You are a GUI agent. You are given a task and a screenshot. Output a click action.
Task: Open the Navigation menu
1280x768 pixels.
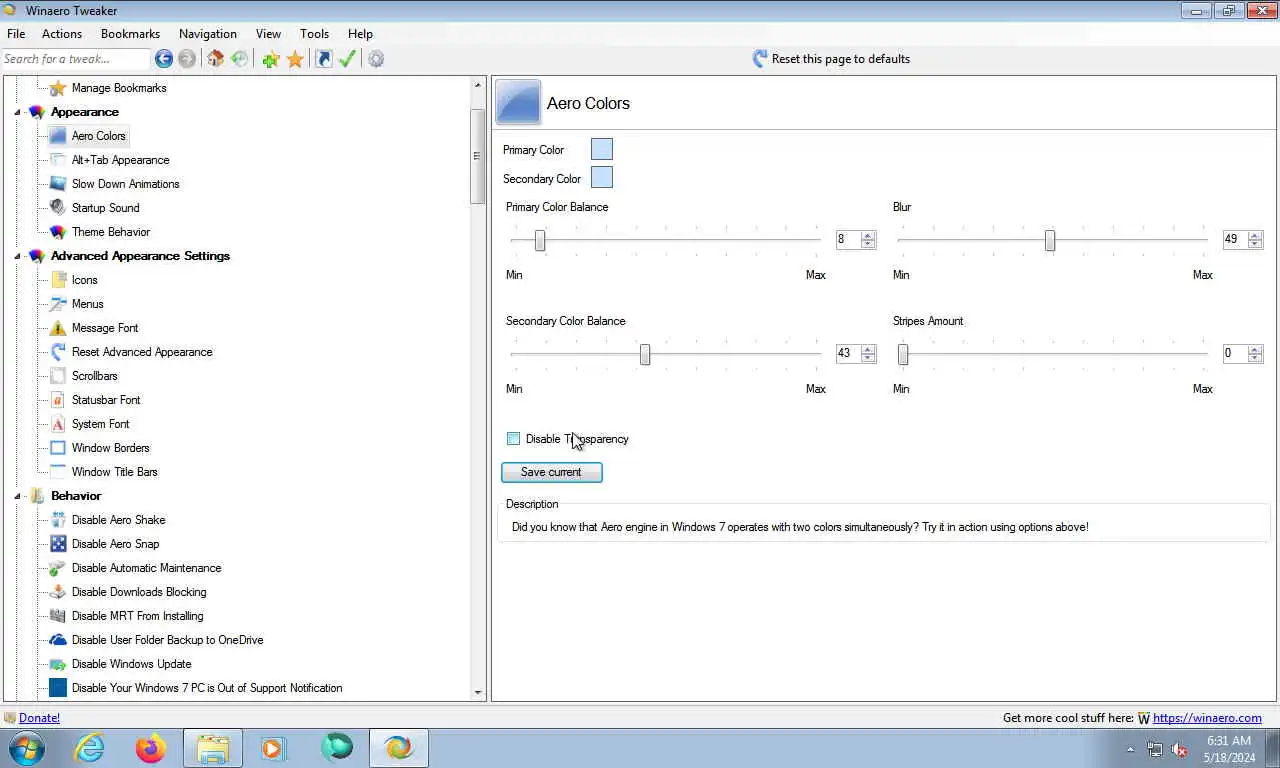(208, 34)
